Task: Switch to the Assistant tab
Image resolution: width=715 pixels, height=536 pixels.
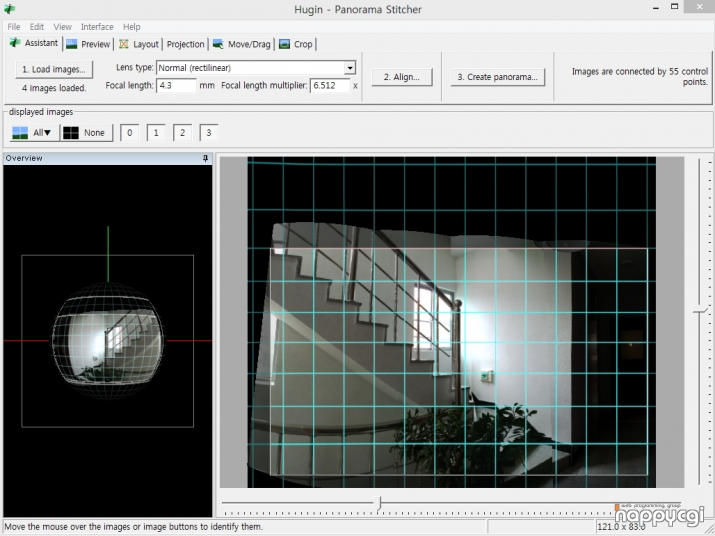Action: 34,43
